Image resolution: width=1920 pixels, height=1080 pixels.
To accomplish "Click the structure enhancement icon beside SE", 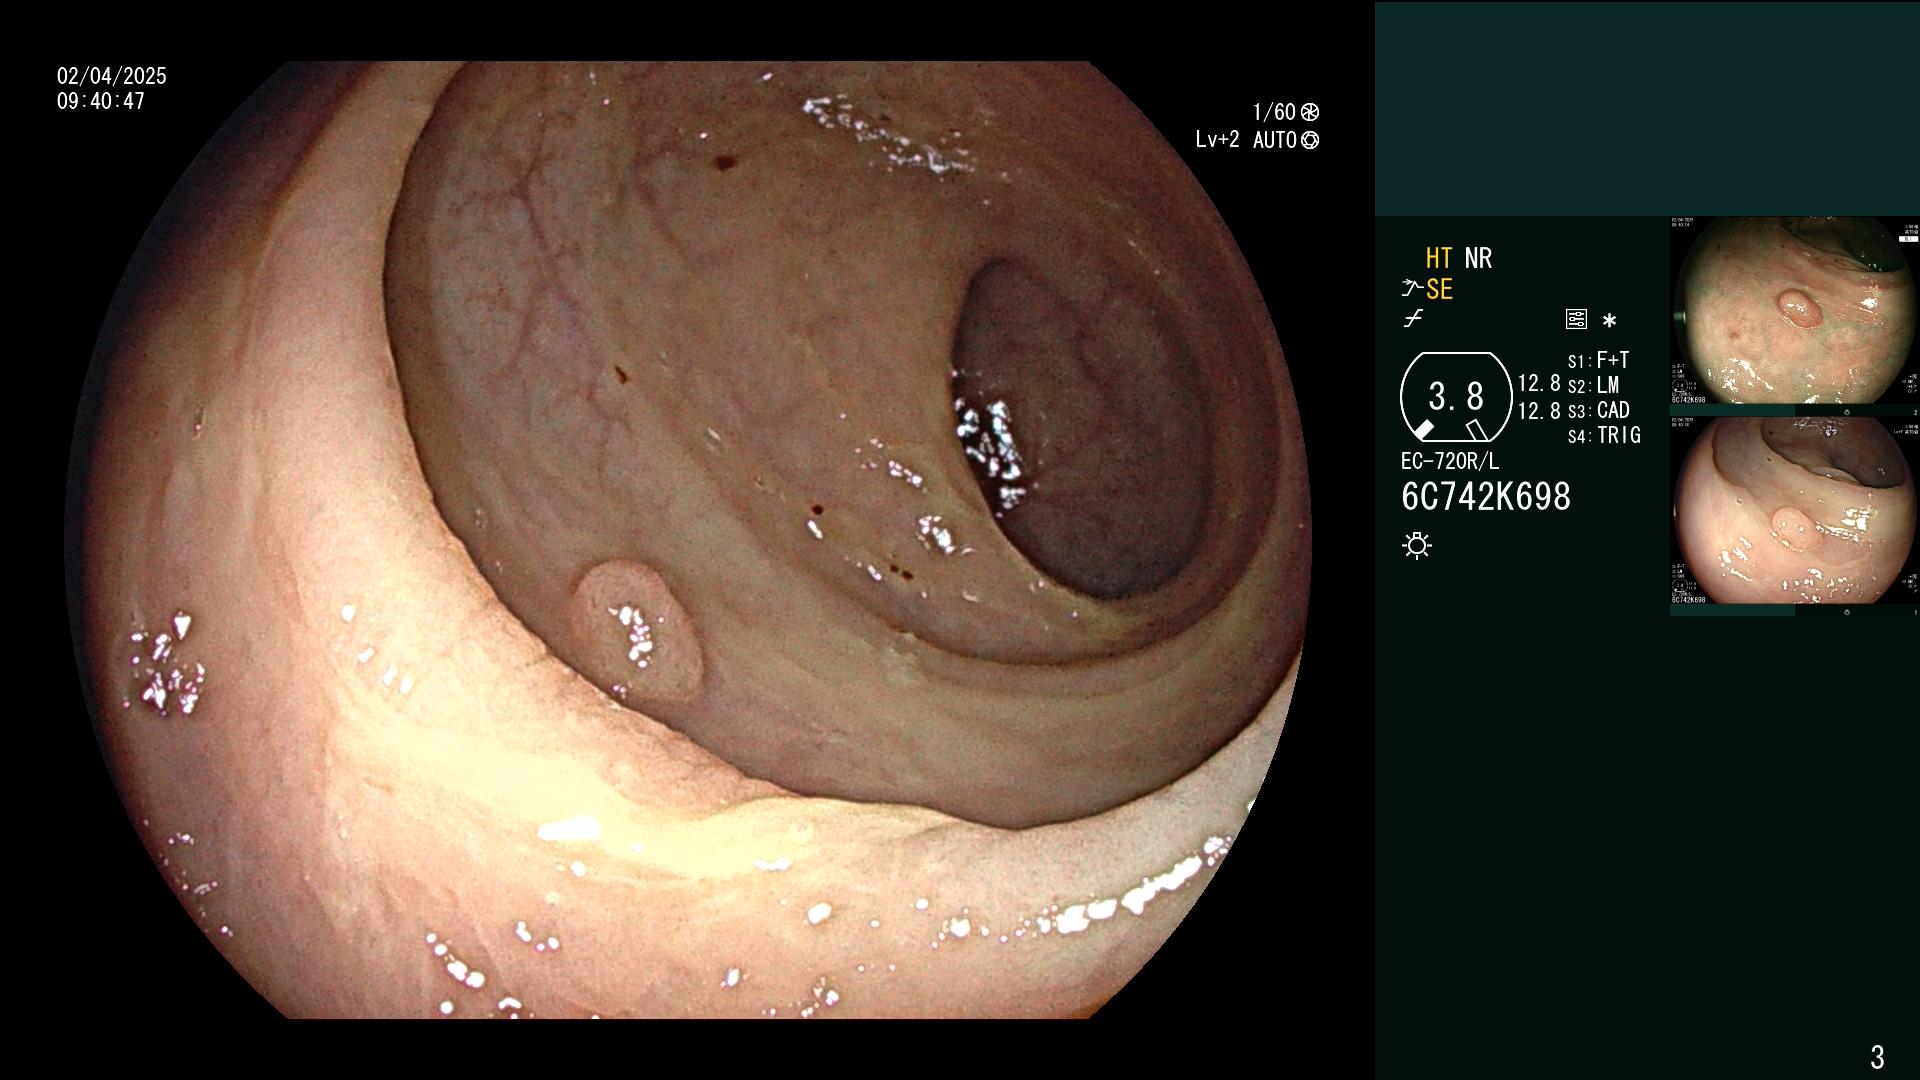I will 1411,289.
